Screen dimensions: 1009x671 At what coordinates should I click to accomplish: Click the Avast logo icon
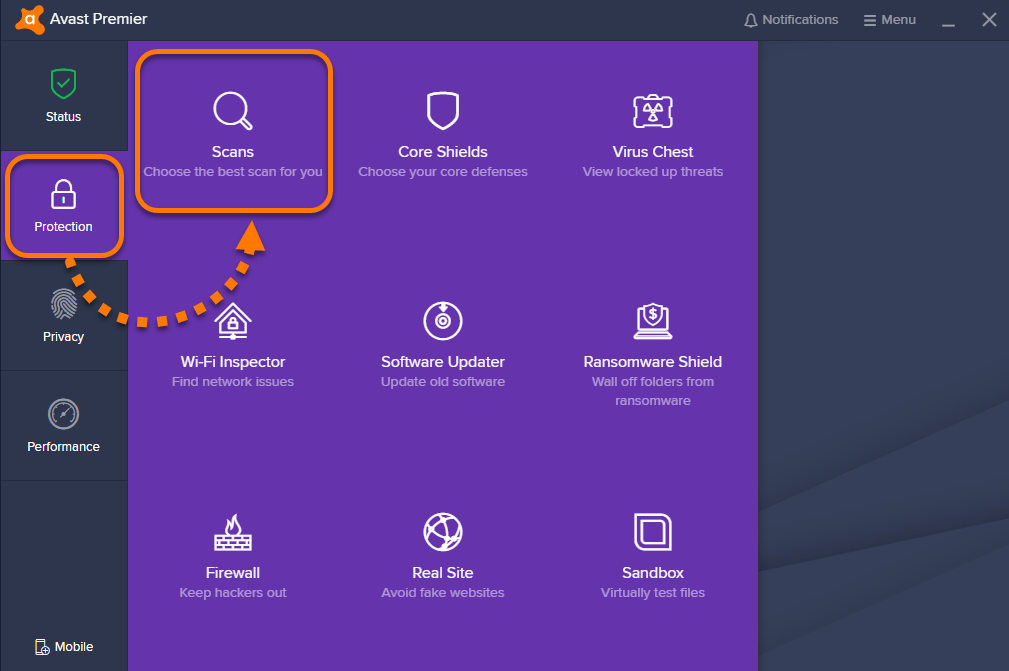coord(30,19)
